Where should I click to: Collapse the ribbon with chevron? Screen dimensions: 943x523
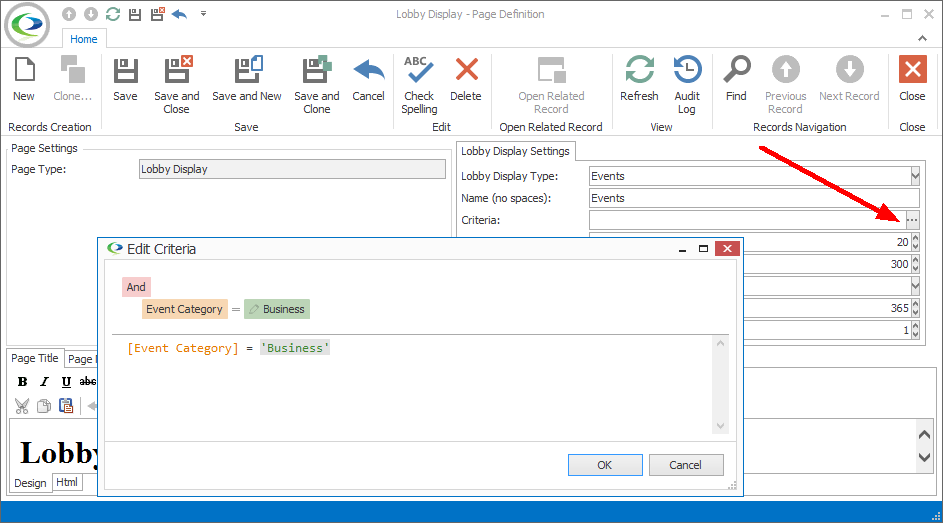923,38
